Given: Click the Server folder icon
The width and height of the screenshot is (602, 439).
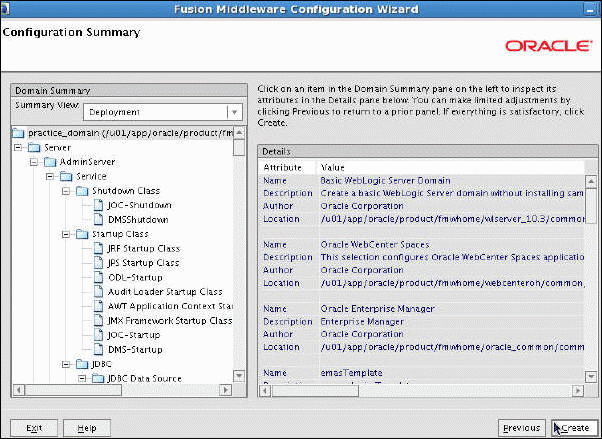Looking at the screenshot, I should pos(34,147).
